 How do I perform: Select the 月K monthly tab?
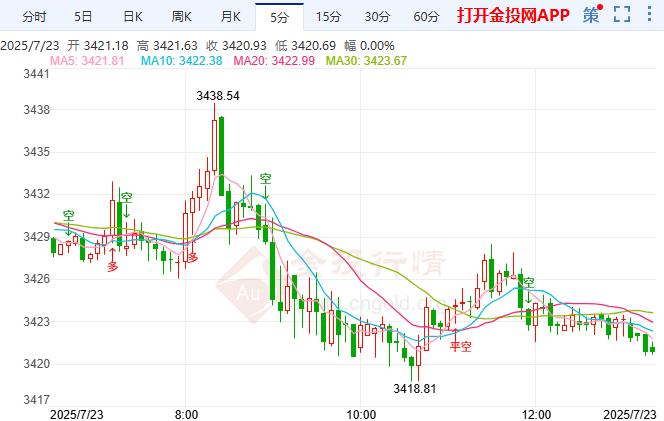(x=231, y=17)
